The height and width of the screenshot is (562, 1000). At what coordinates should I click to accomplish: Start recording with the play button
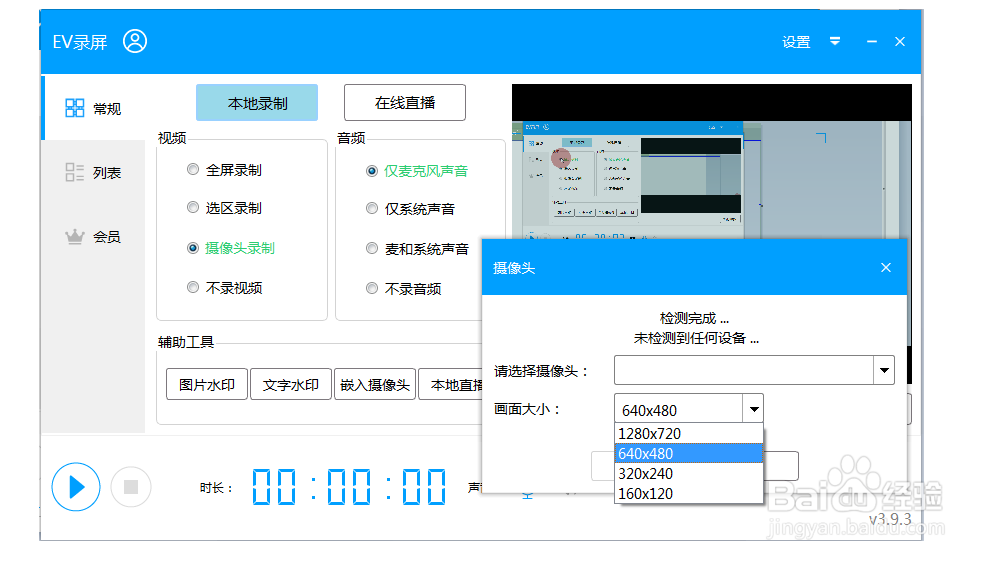pos(76,487)
